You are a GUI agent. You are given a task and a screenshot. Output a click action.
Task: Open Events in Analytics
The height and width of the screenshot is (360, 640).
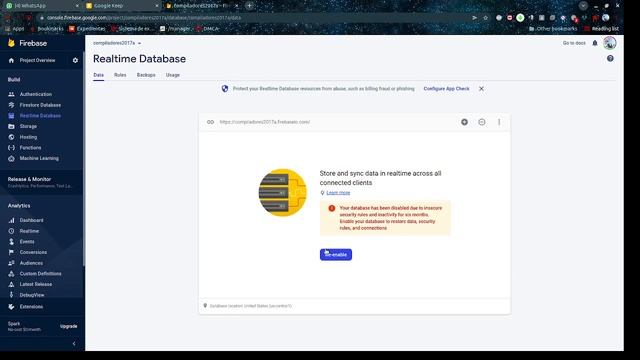coord(27,242)
